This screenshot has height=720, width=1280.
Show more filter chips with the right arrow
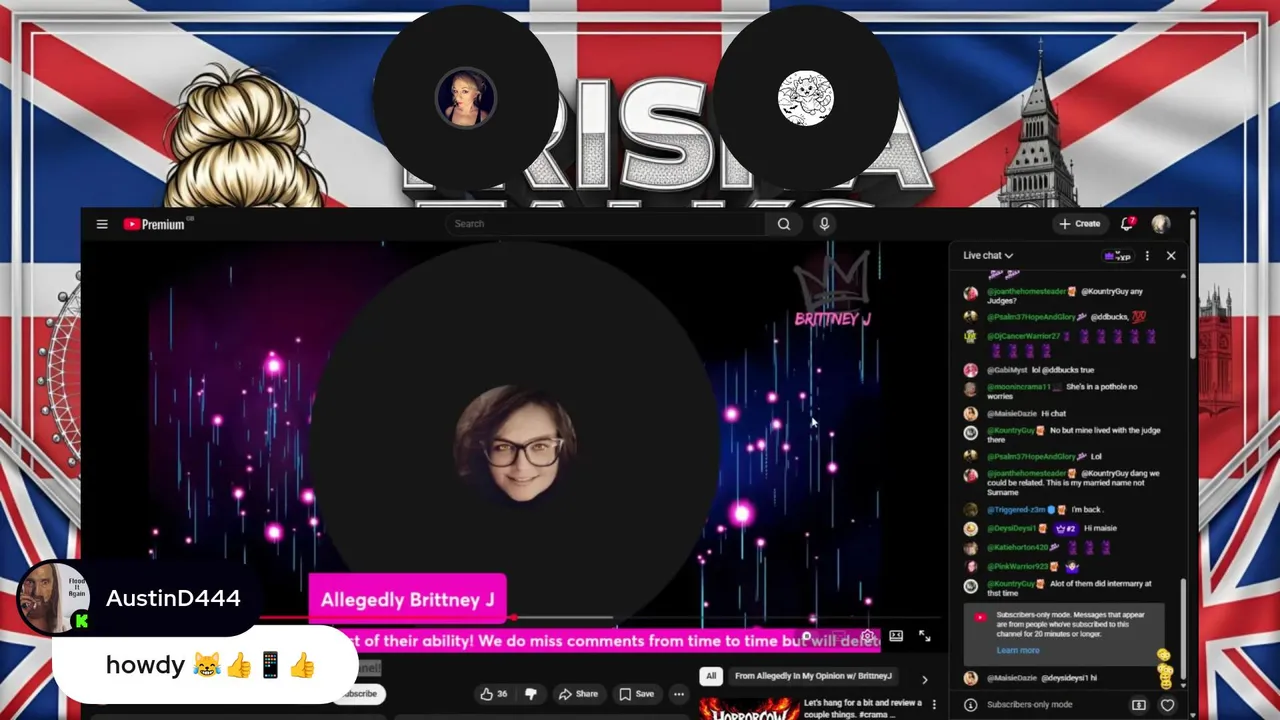coord(924,679)
